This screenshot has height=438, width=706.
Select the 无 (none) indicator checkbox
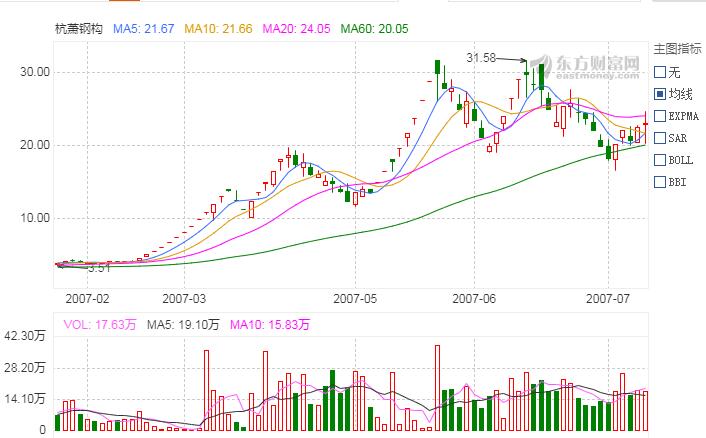660,72
